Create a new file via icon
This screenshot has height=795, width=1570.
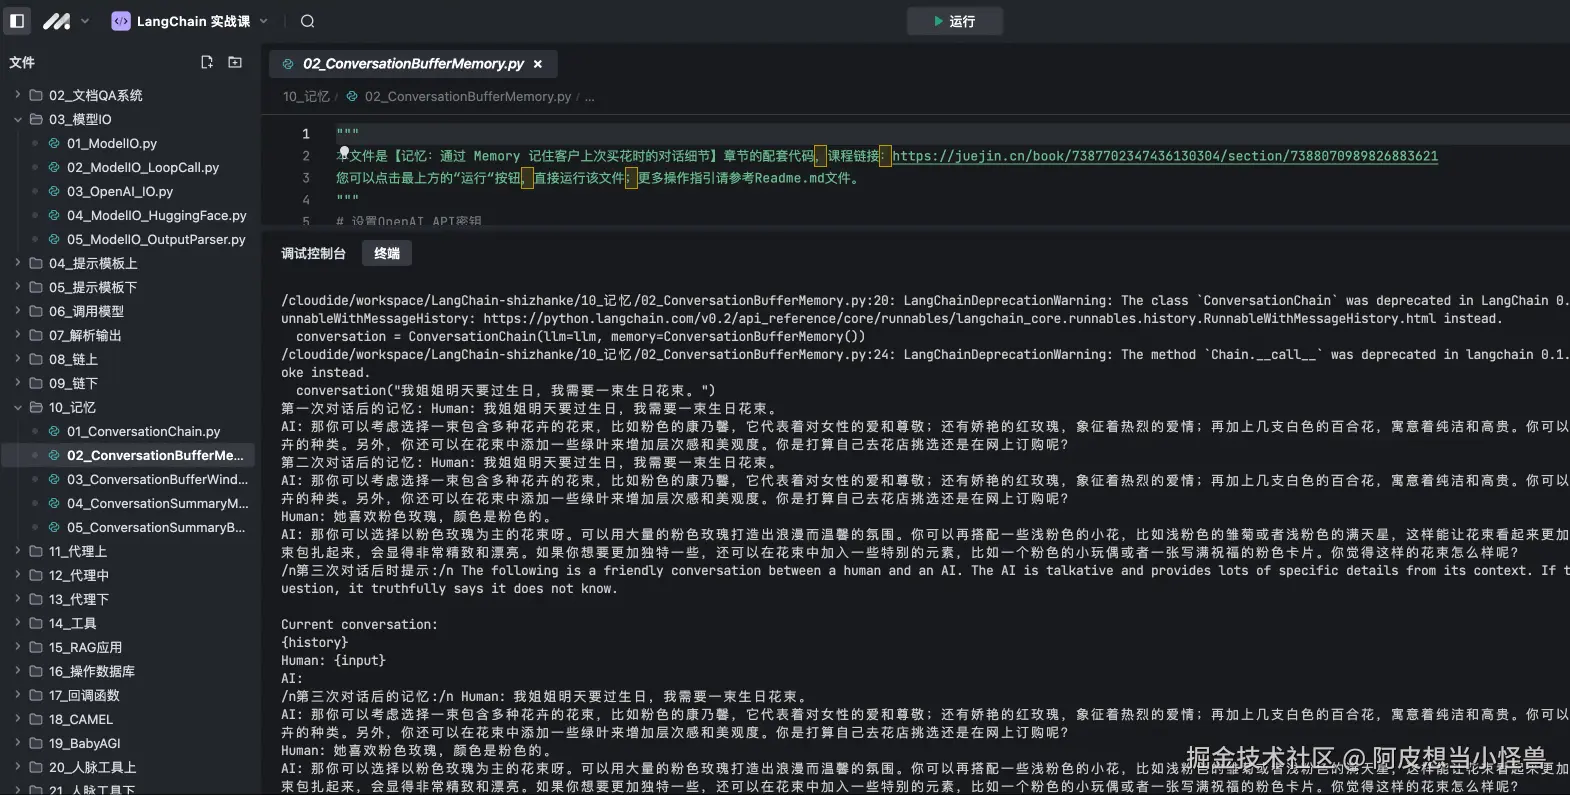(x=207, y=62)
